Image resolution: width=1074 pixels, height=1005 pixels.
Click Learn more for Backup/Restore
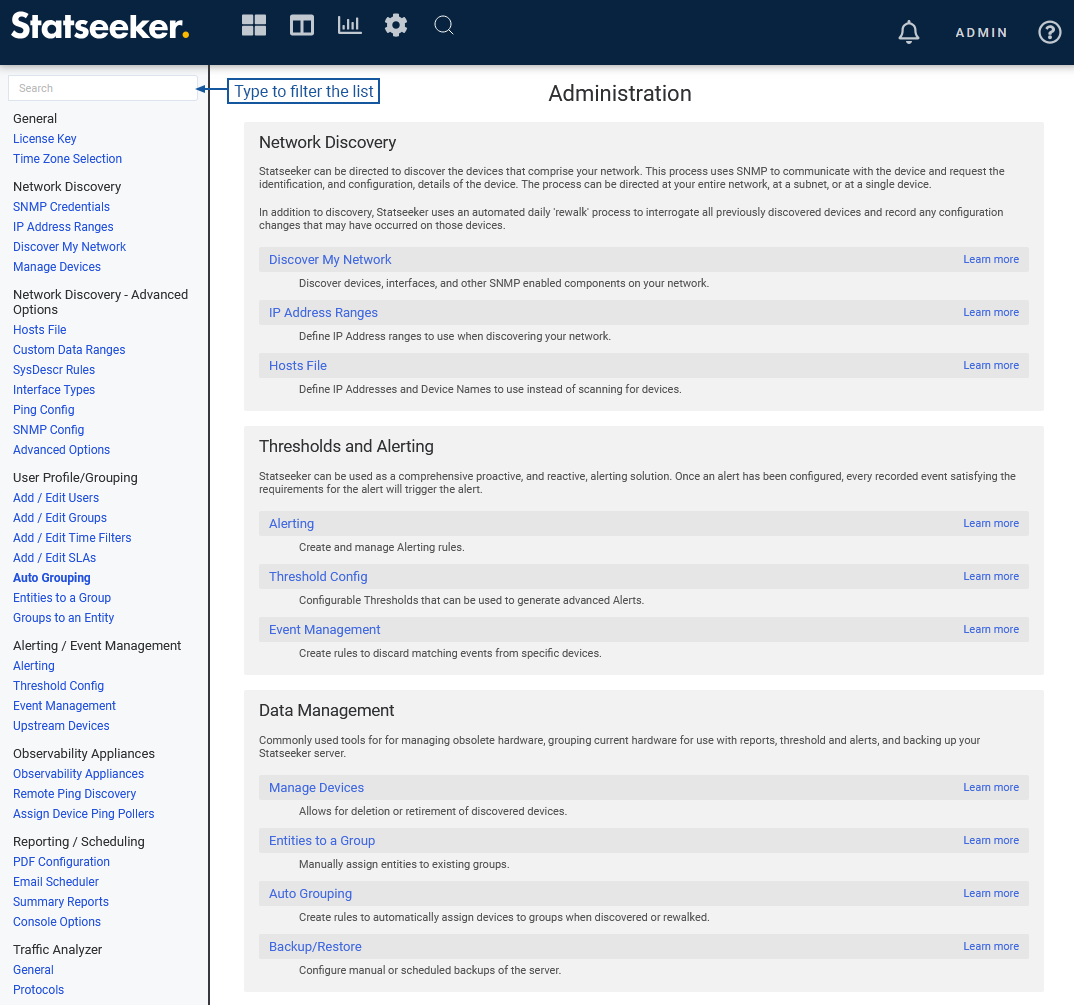(990, 947)
